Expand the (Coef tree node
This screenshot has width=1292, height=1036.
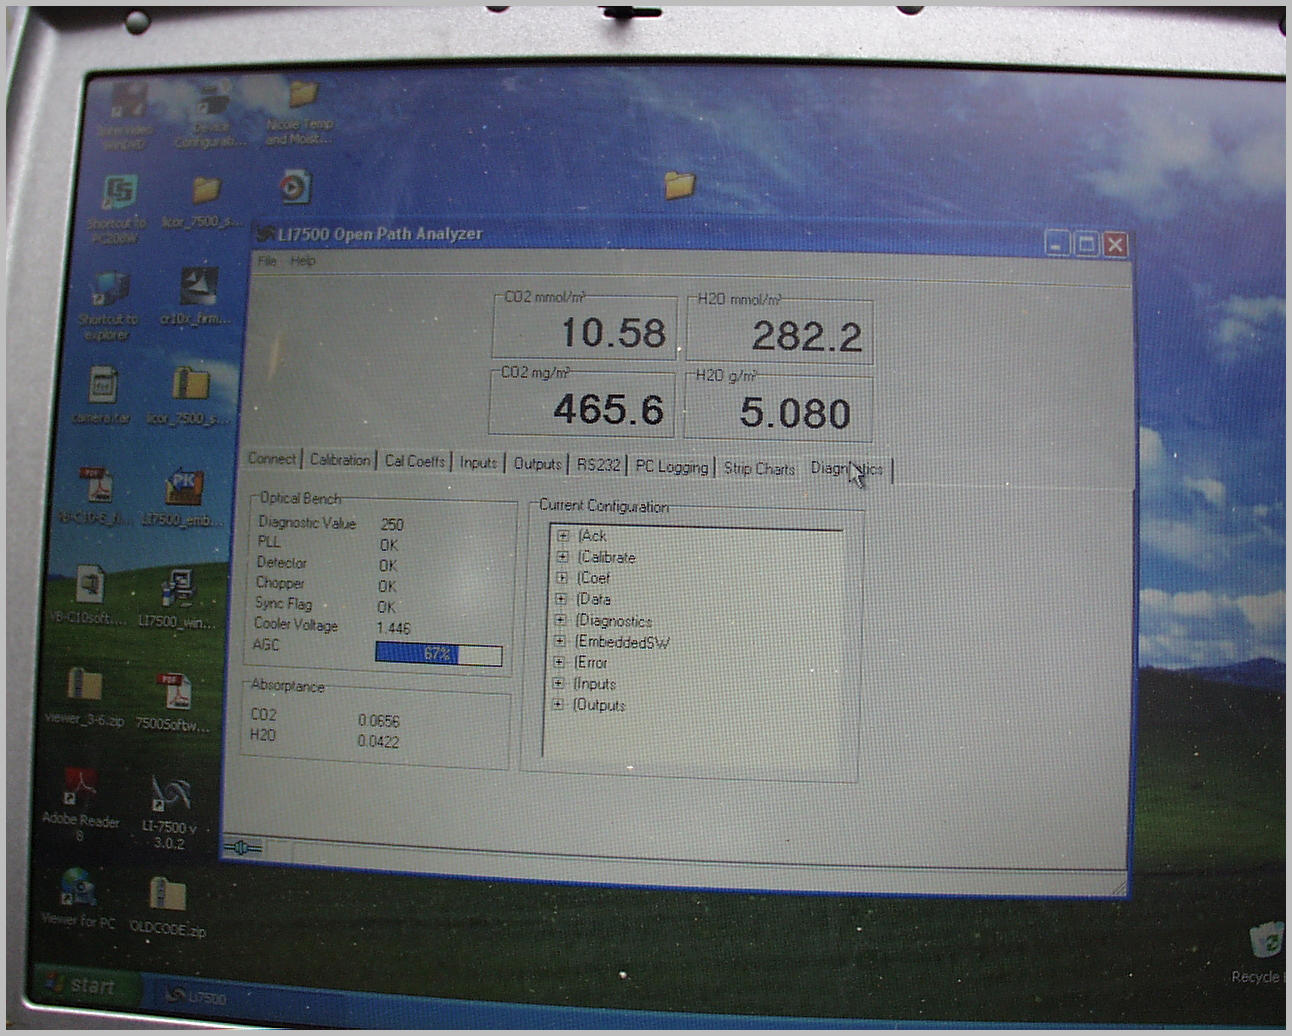point(561,578)
